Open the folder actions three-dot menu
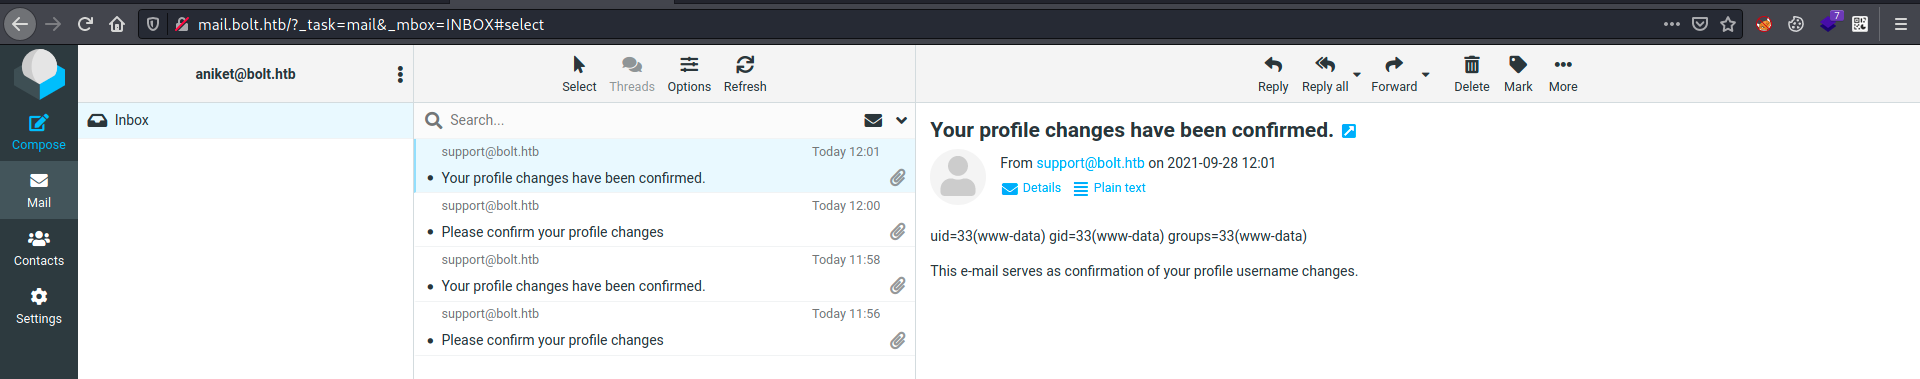The height and width of the screenshot is (379, 1920). click(400, 74)
